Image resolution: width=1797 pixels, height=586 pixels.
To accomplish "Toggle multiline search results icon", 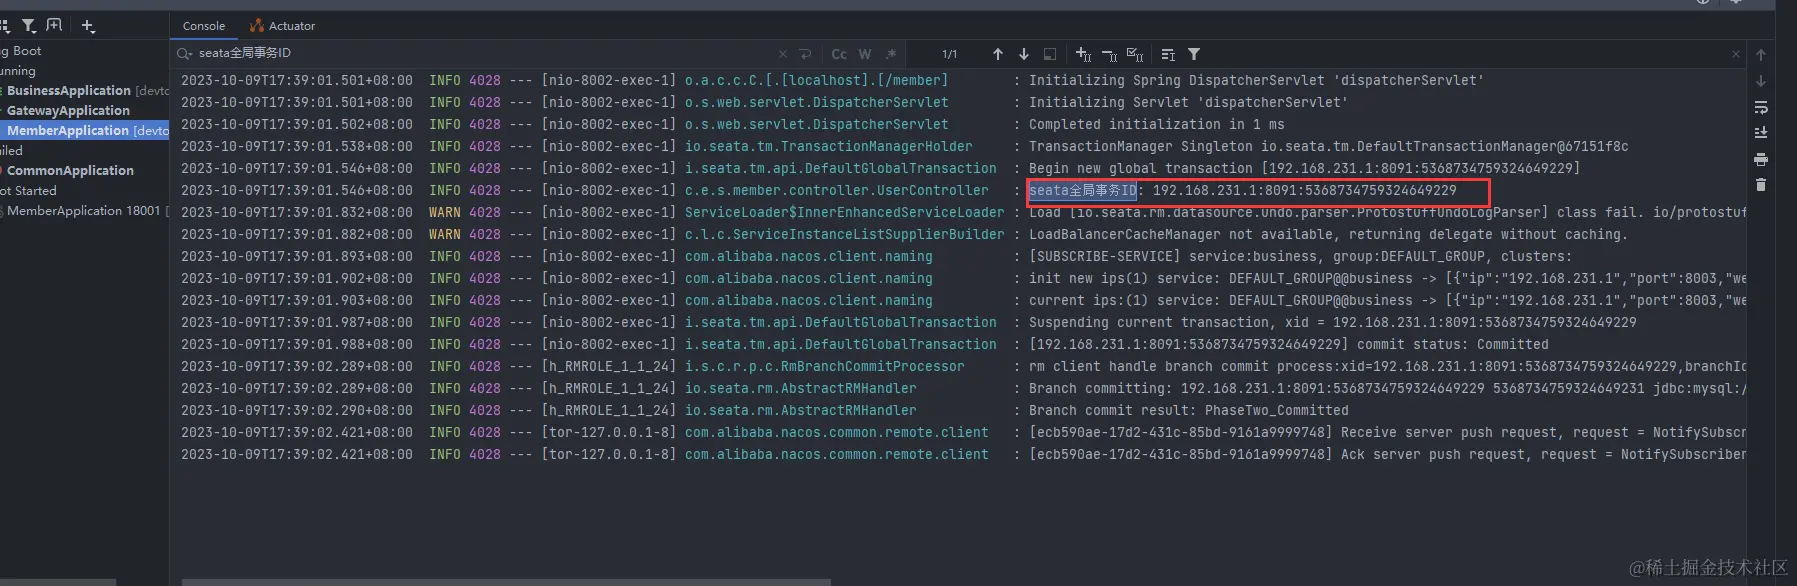I will pos(1168,54).
